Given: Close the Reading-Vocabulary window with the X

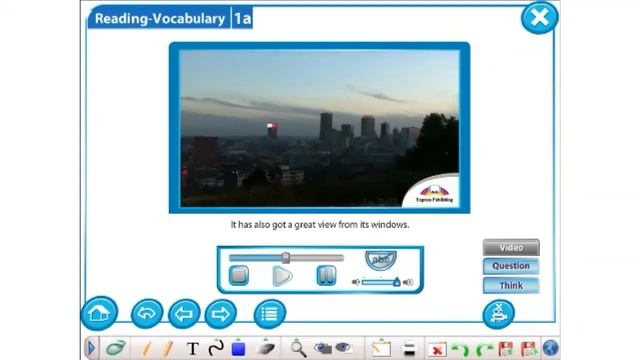Looking at the screenshot, I should [540, 18].
